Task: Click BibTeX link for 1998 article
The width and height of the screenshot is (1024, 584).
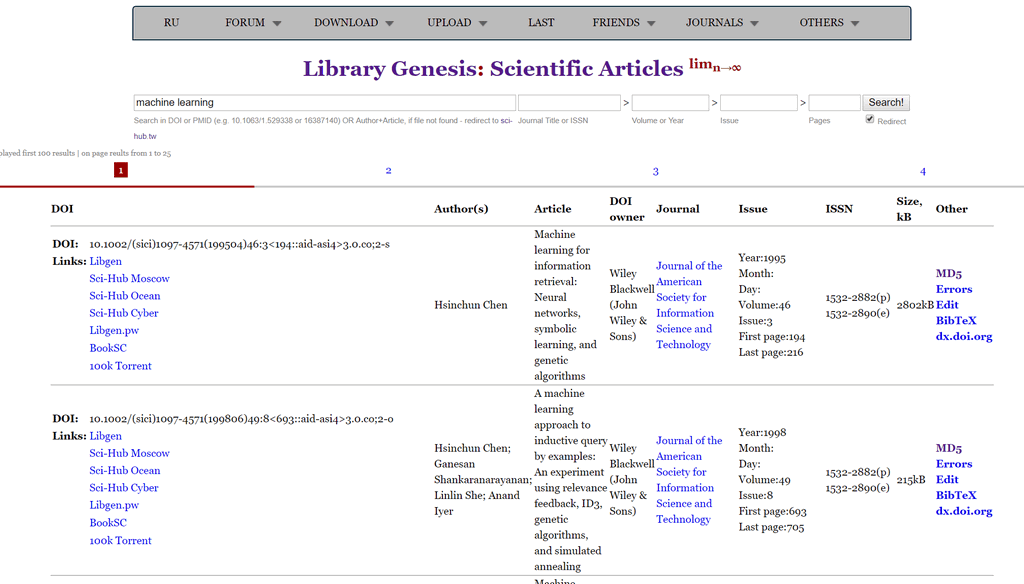Action: coord(956,495)
